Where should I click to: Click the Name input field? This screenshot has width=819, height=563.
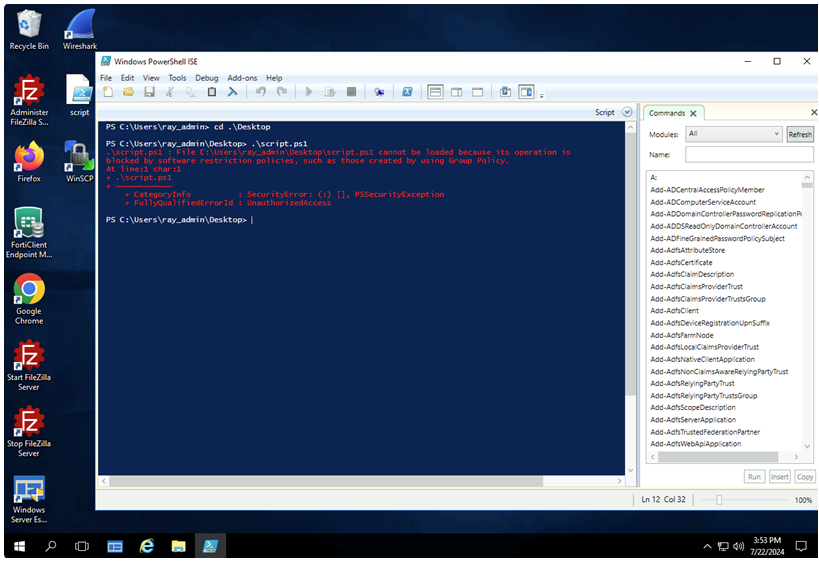point(748,155)
